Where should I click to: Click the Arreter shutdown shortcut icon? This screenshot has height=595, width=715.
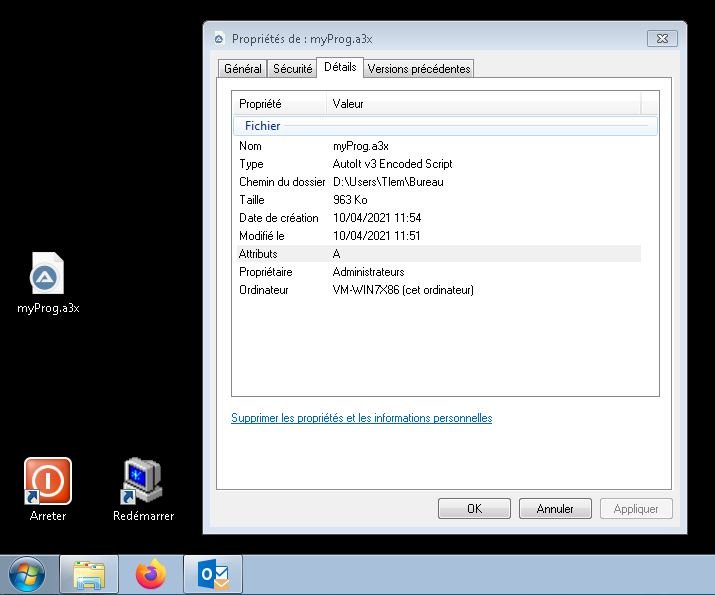(x=48, y=482)
